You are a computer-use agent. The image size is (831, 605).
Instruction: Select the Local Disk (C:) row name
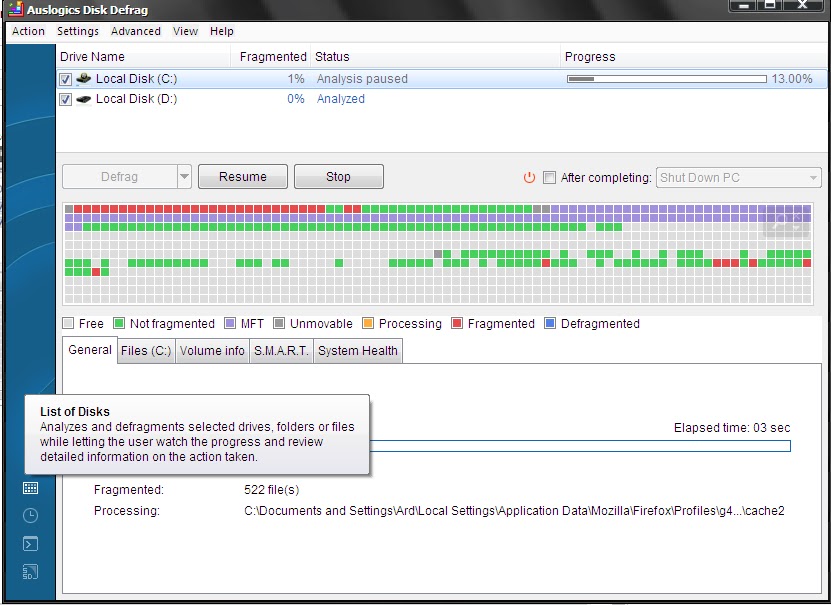(x=136, y=79)
